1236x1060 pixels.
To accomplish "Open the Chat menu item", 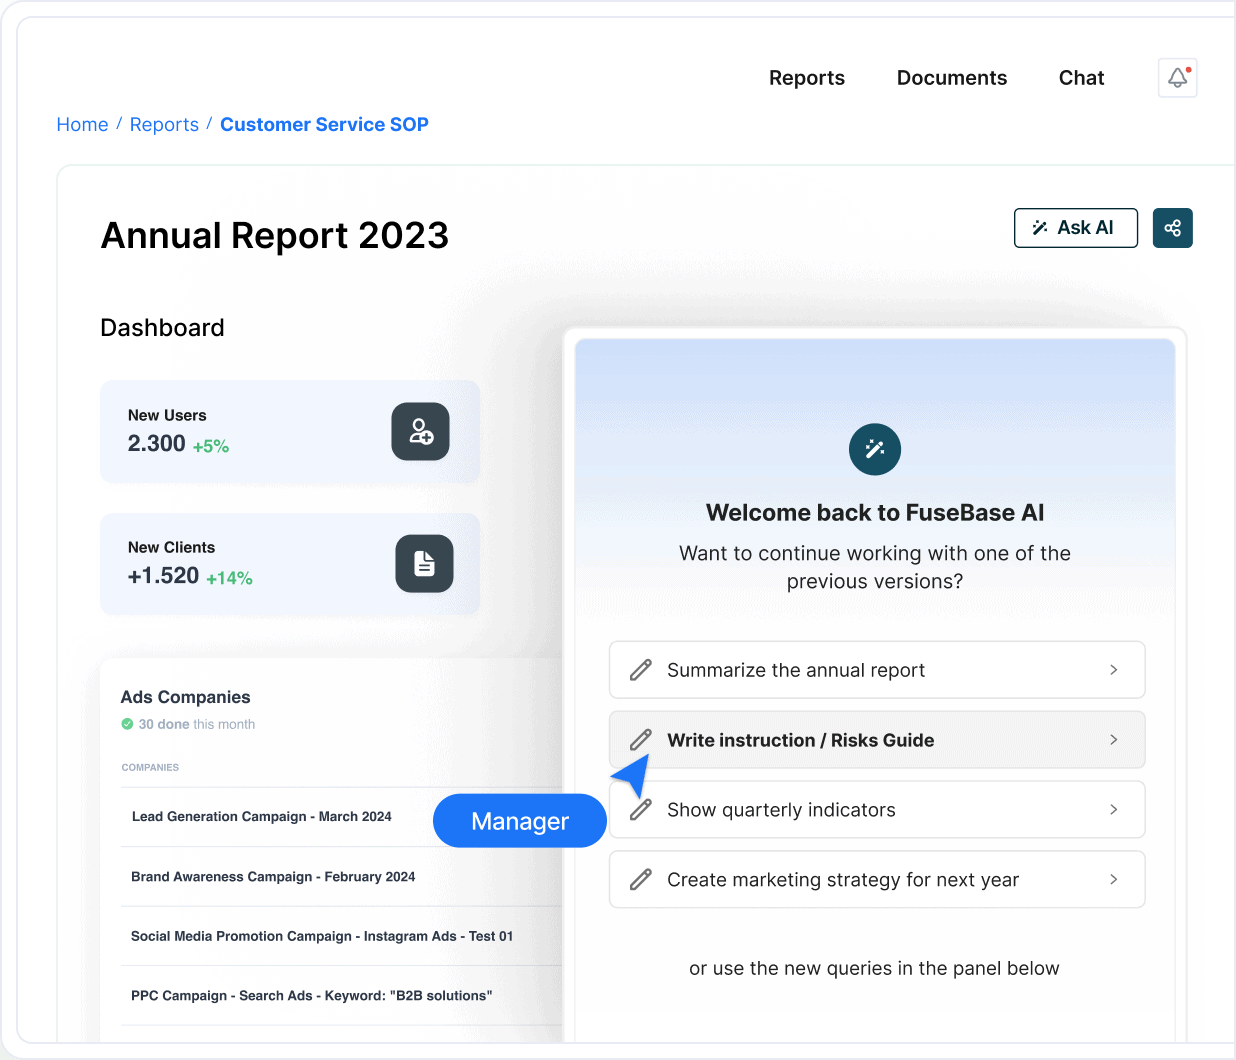I will pos(1082,78).
